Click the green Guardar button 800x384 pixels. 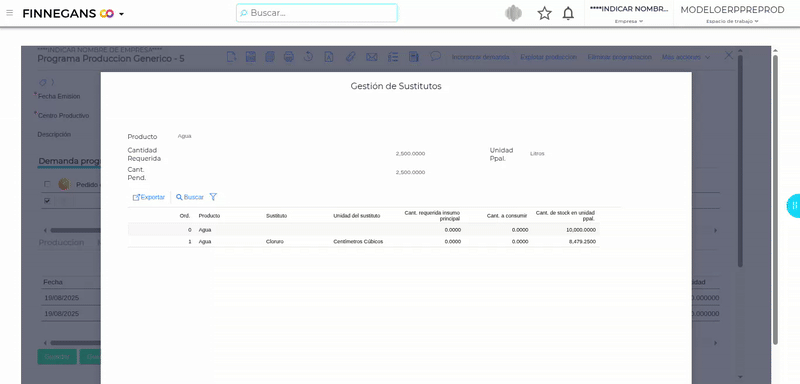[57, 356]
